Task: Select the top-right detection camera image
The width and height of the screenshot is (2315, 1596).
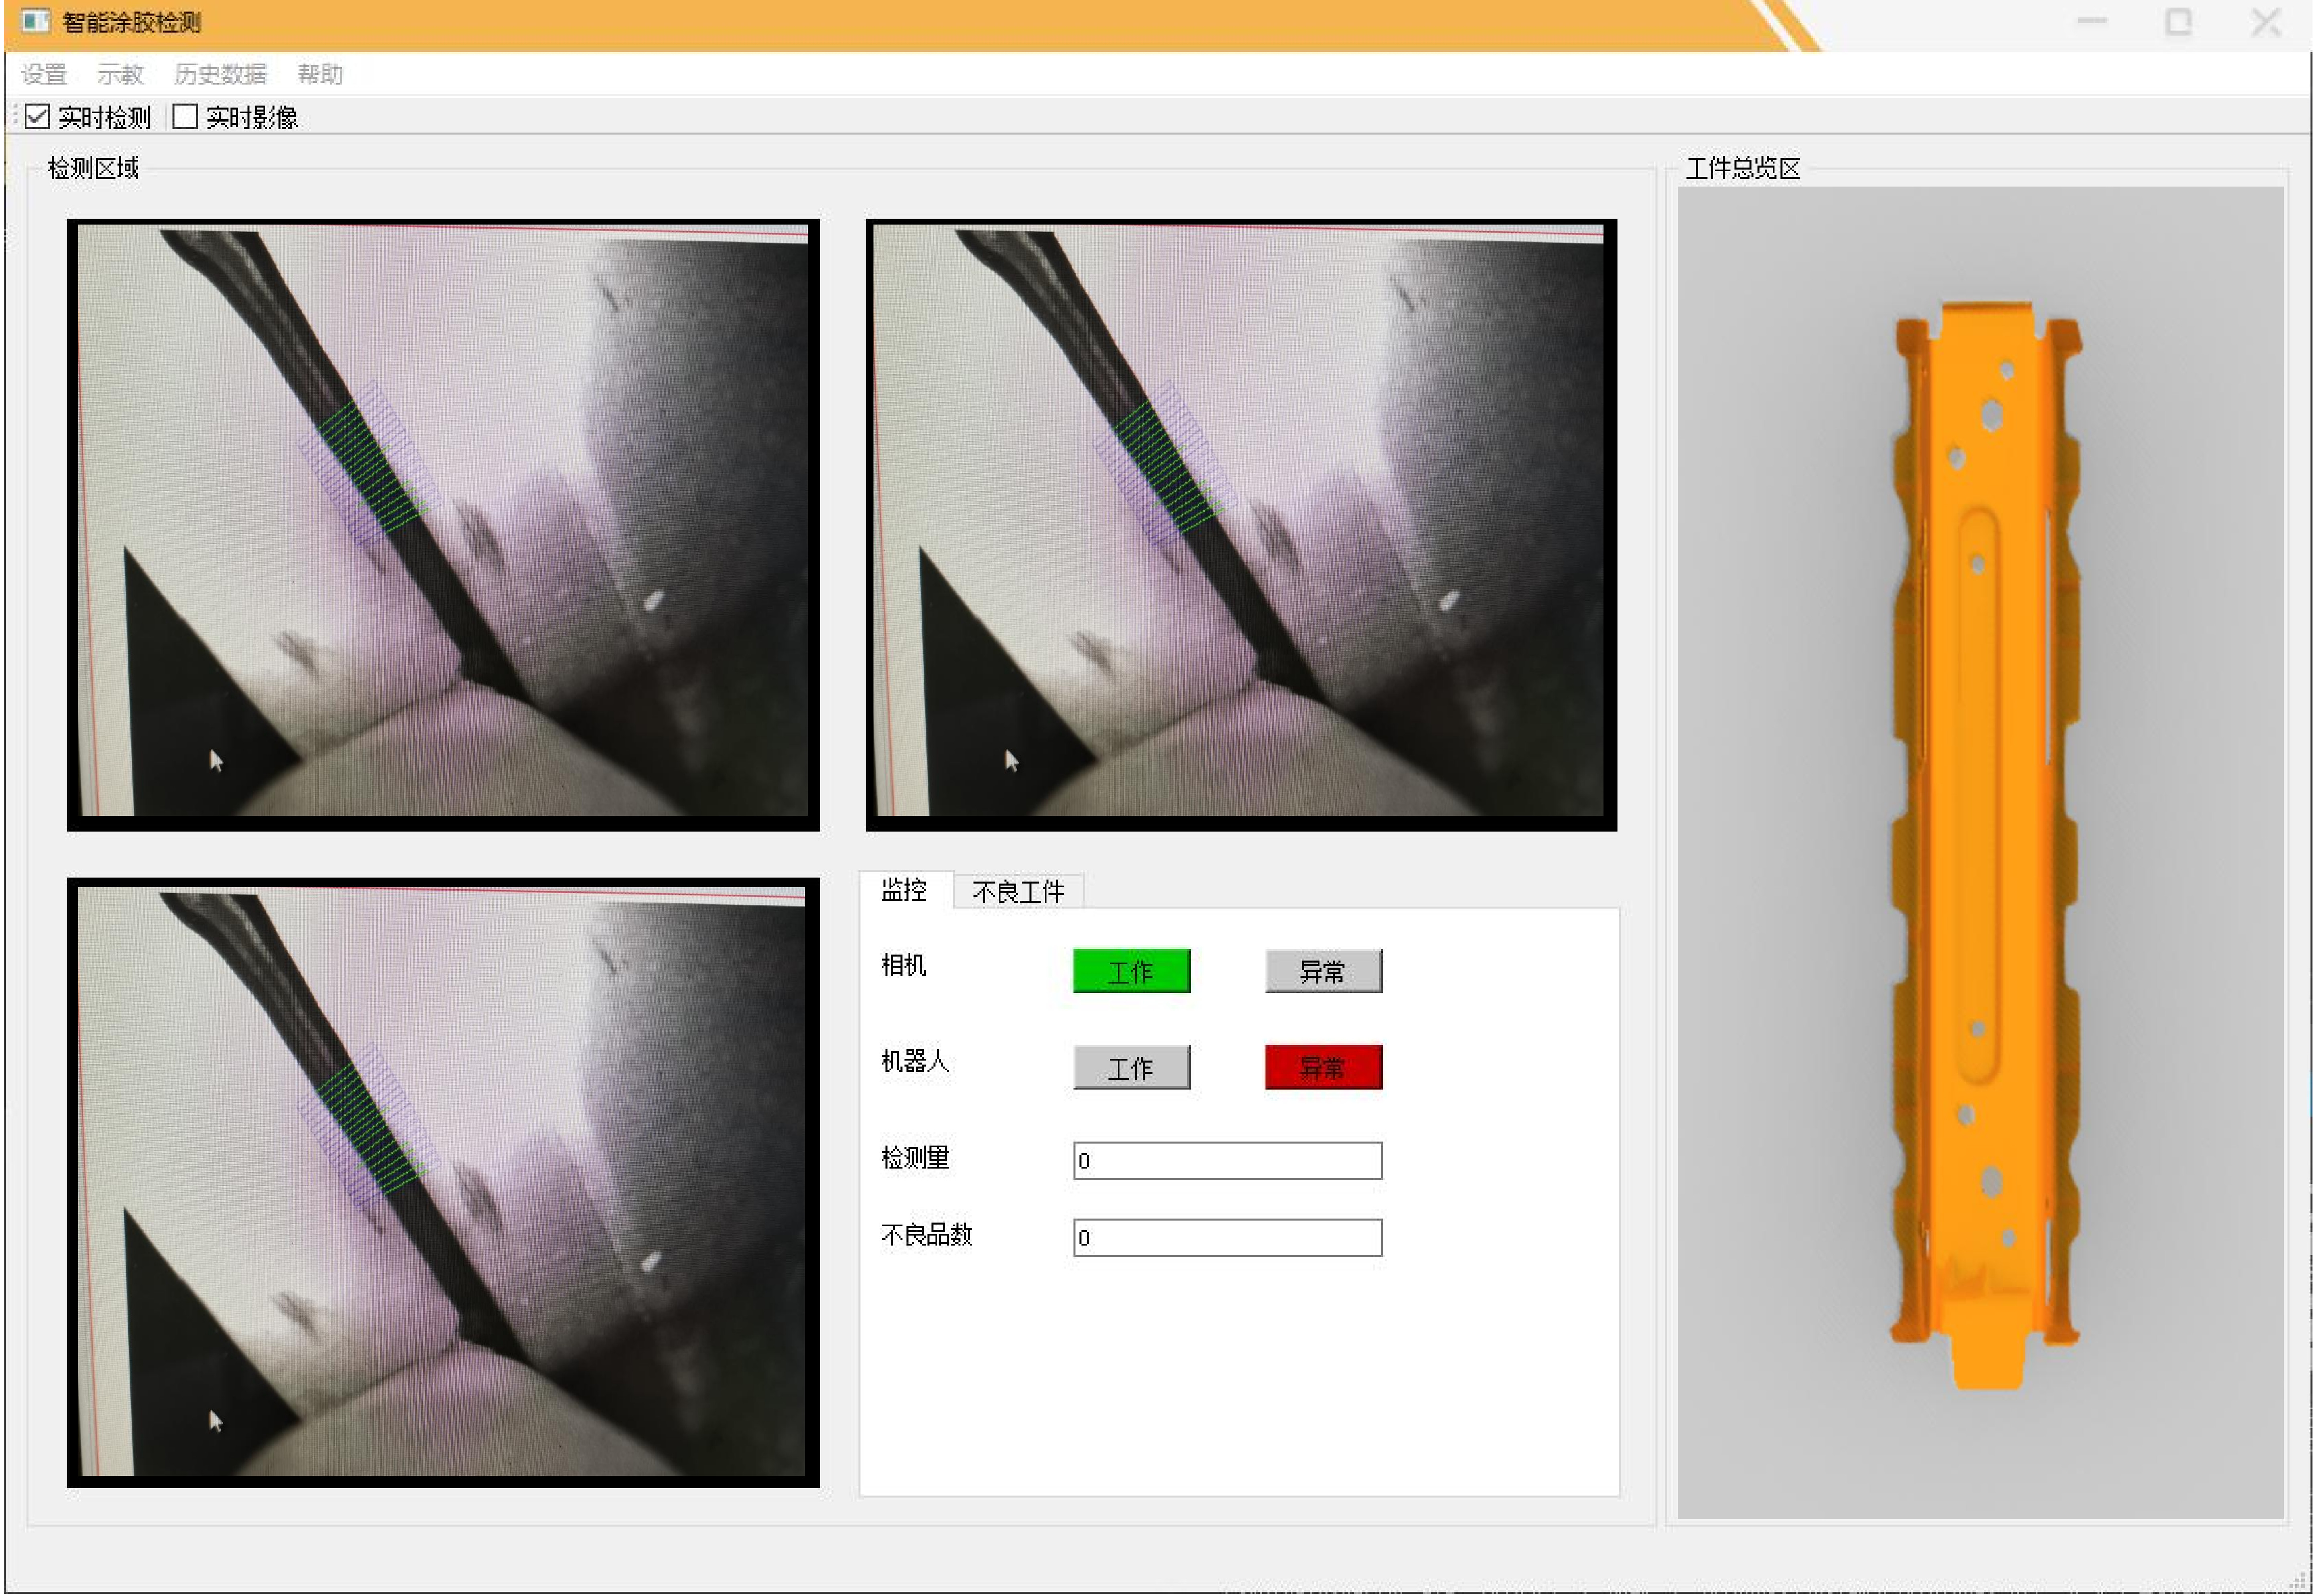Action: tap(1240, 525)
